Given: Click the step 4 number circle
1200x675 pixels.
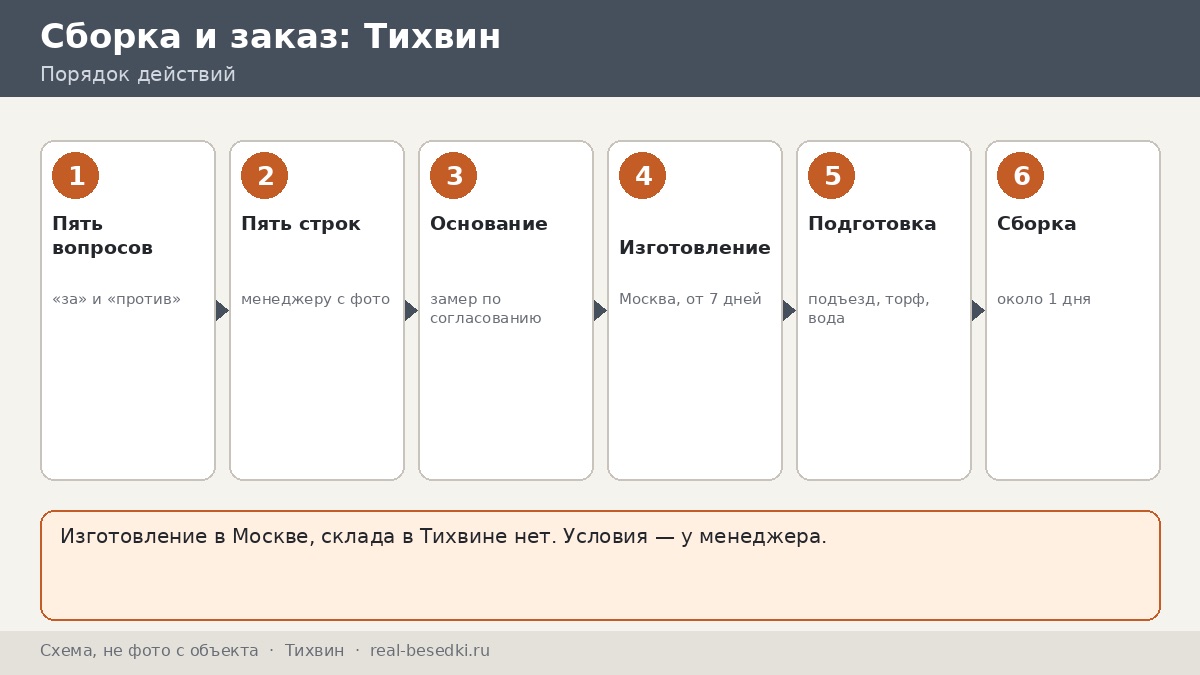Looking at the screenshot, I should [x=642, y=176].
